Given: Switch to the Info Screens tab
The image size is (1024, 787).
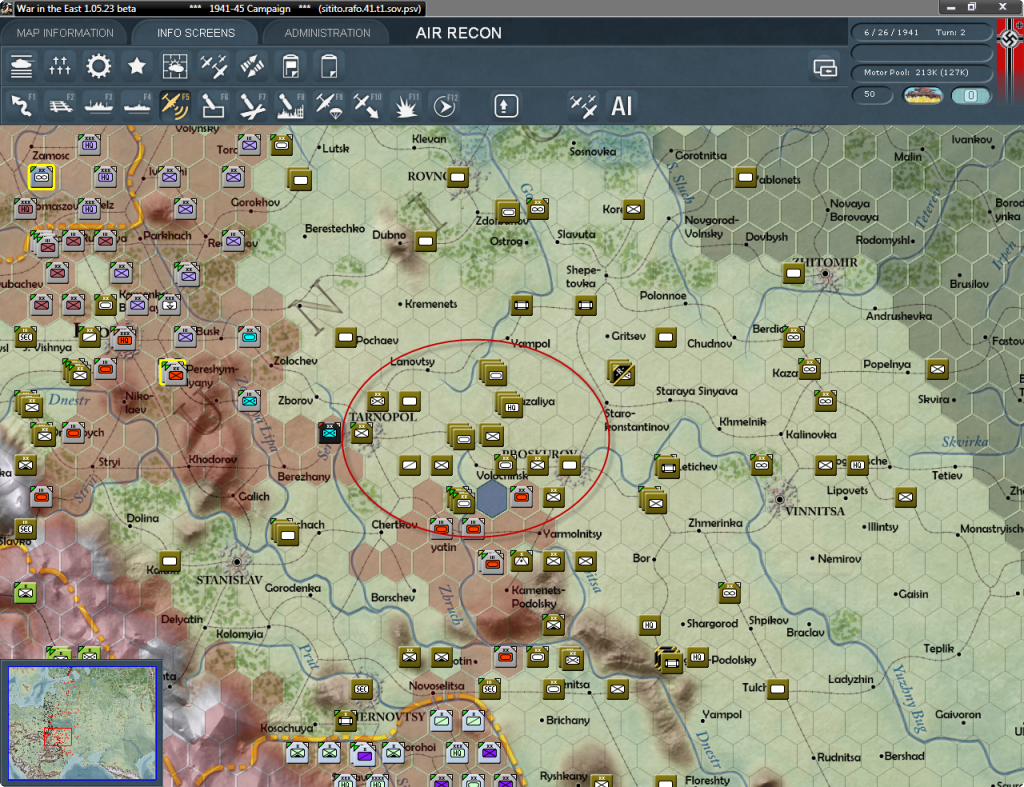Looking at the screenshot, I should (x=195, y=33).
